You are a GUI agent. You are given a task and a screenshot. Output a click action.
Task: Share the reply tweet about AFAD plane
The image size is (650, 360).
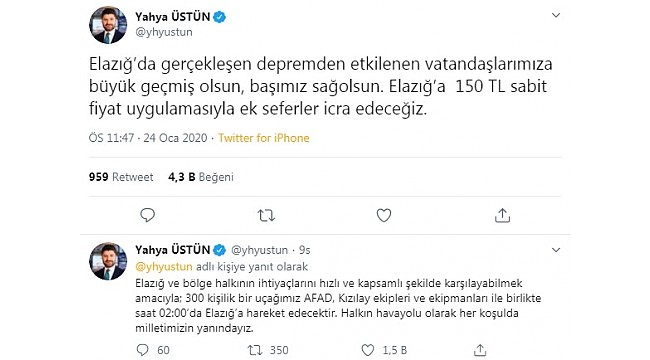480,350
